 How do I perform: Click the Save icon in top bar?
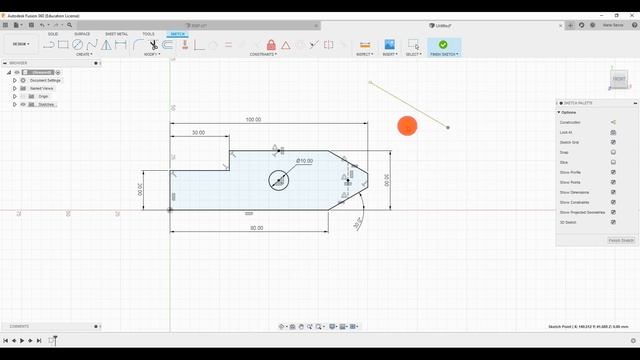(31, 25)
